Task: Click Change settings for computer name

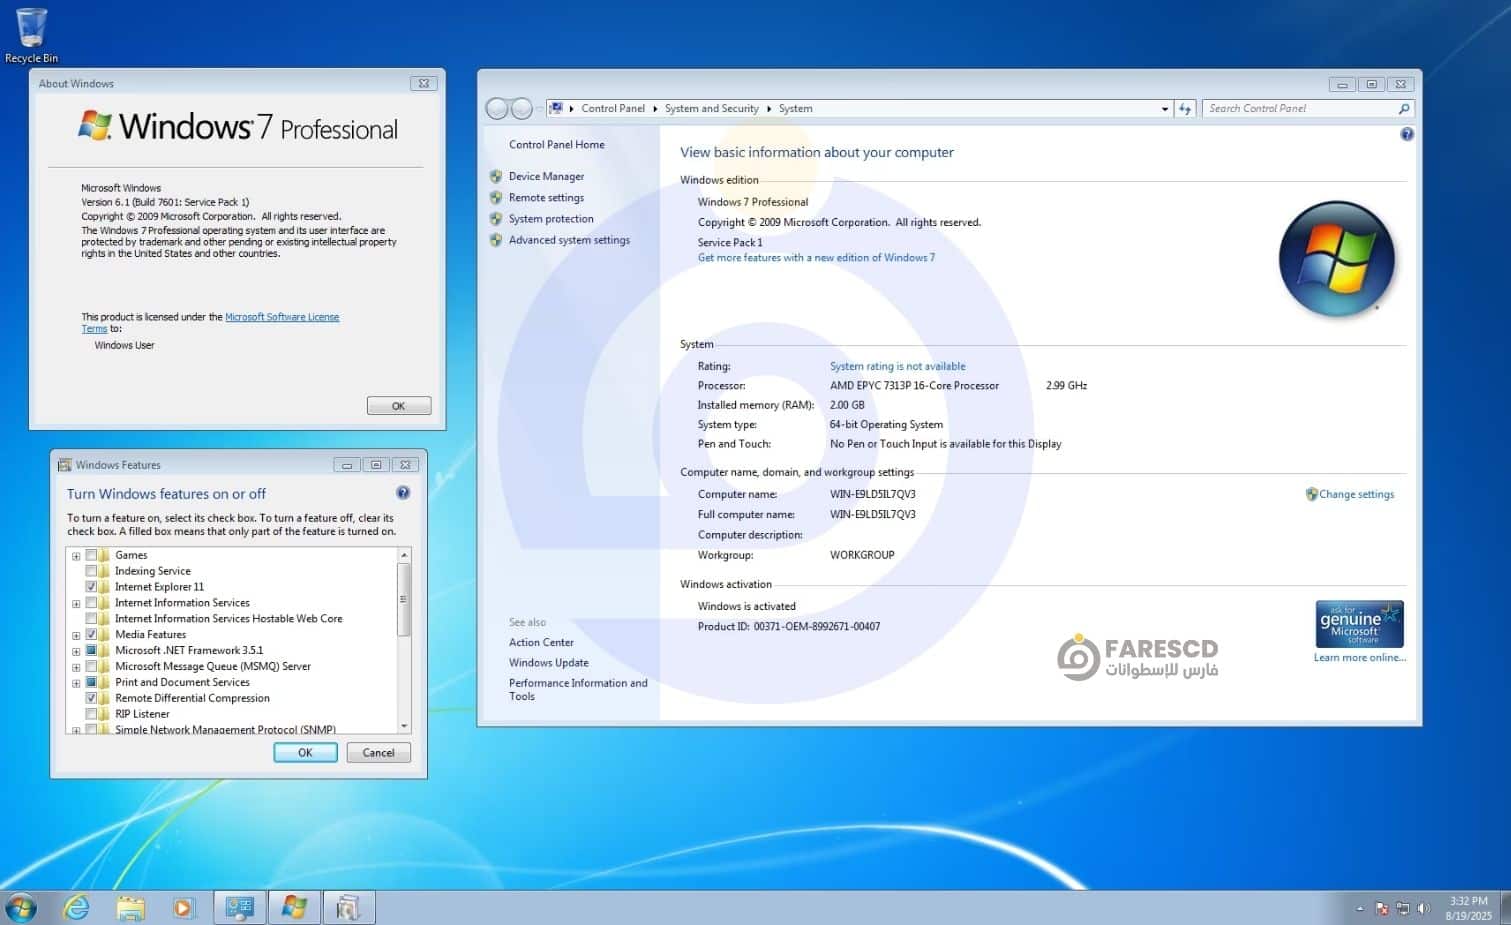Action: (x=1356, y=494)
